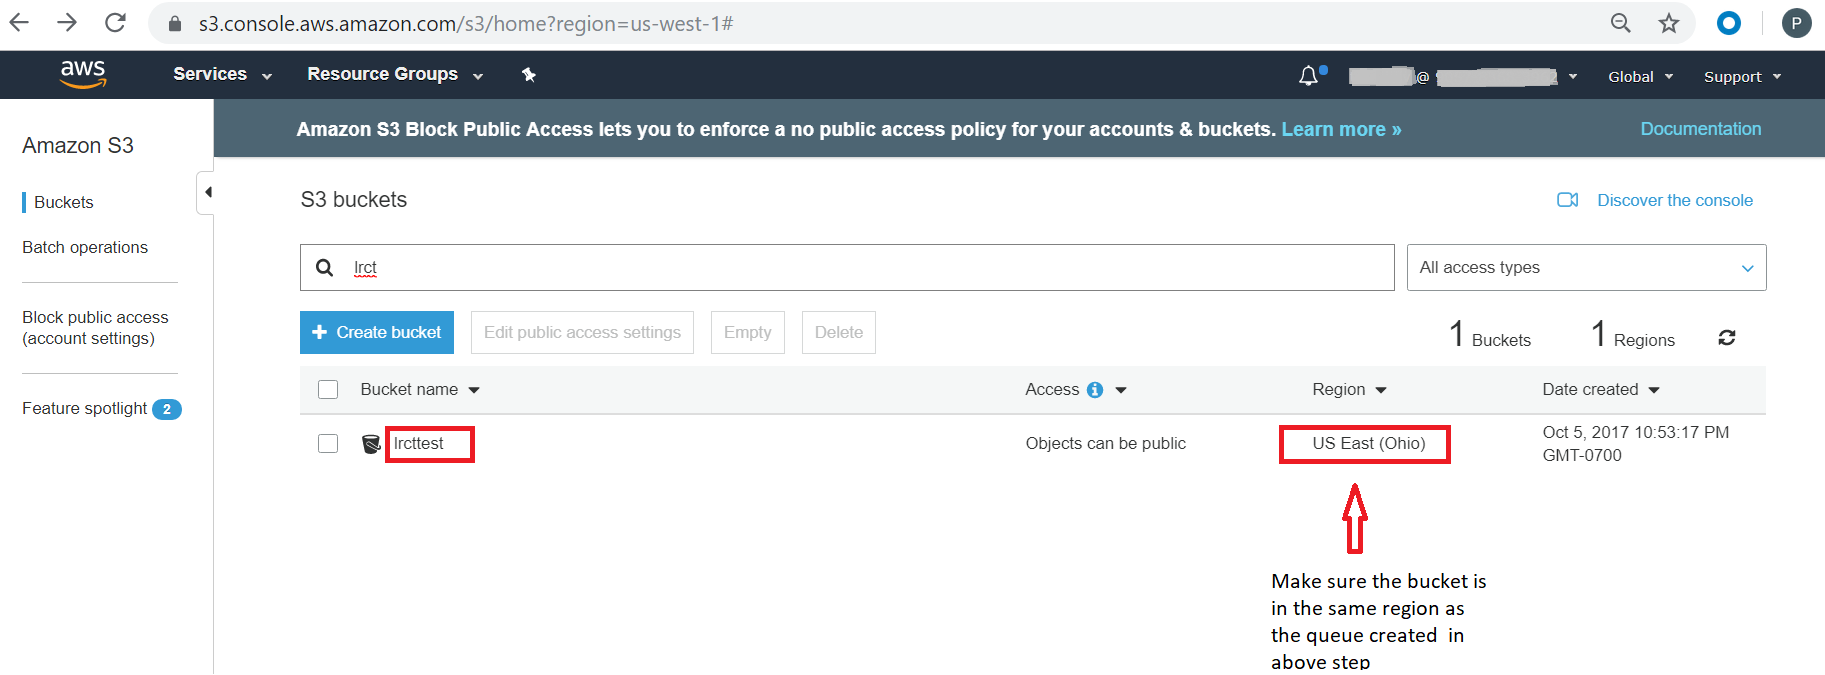Open Batch operations in sidebar
This screenshot has width=1825, height=675.
(x=85, y=247)
